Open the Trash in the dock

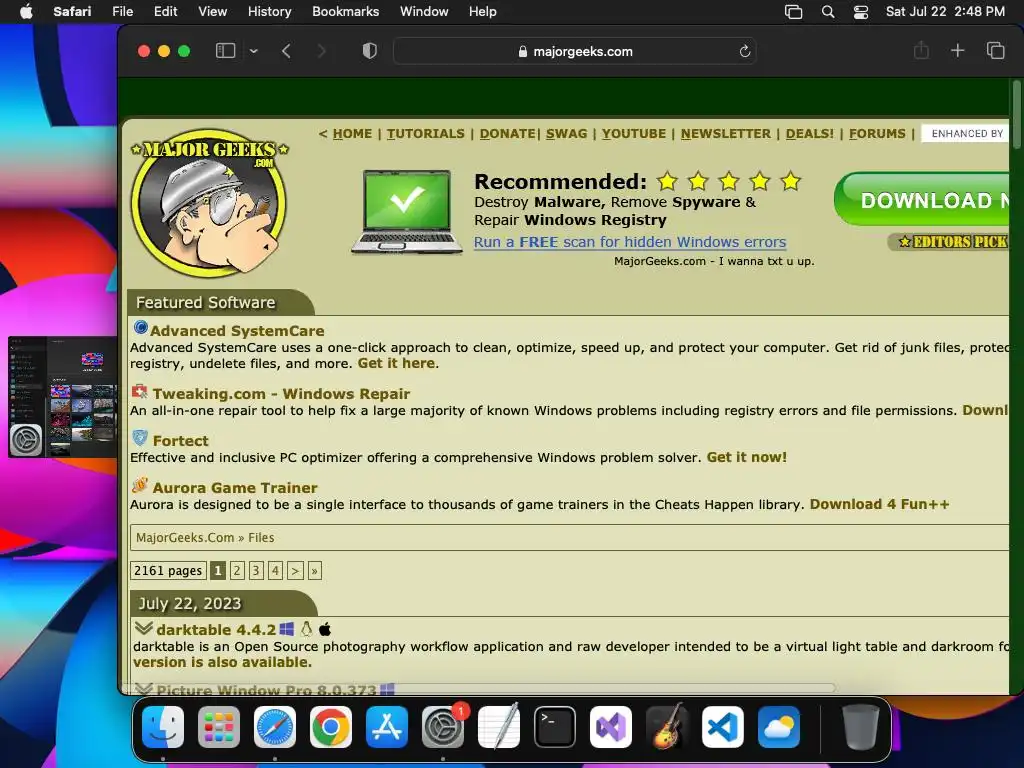point(861,727)
